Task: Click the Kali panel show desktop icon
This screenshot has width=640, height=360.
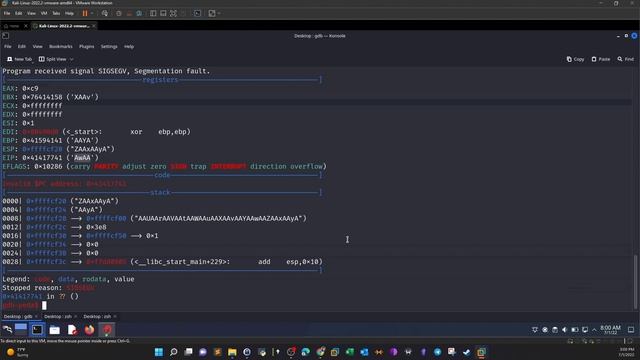Action: click(21, 329)
